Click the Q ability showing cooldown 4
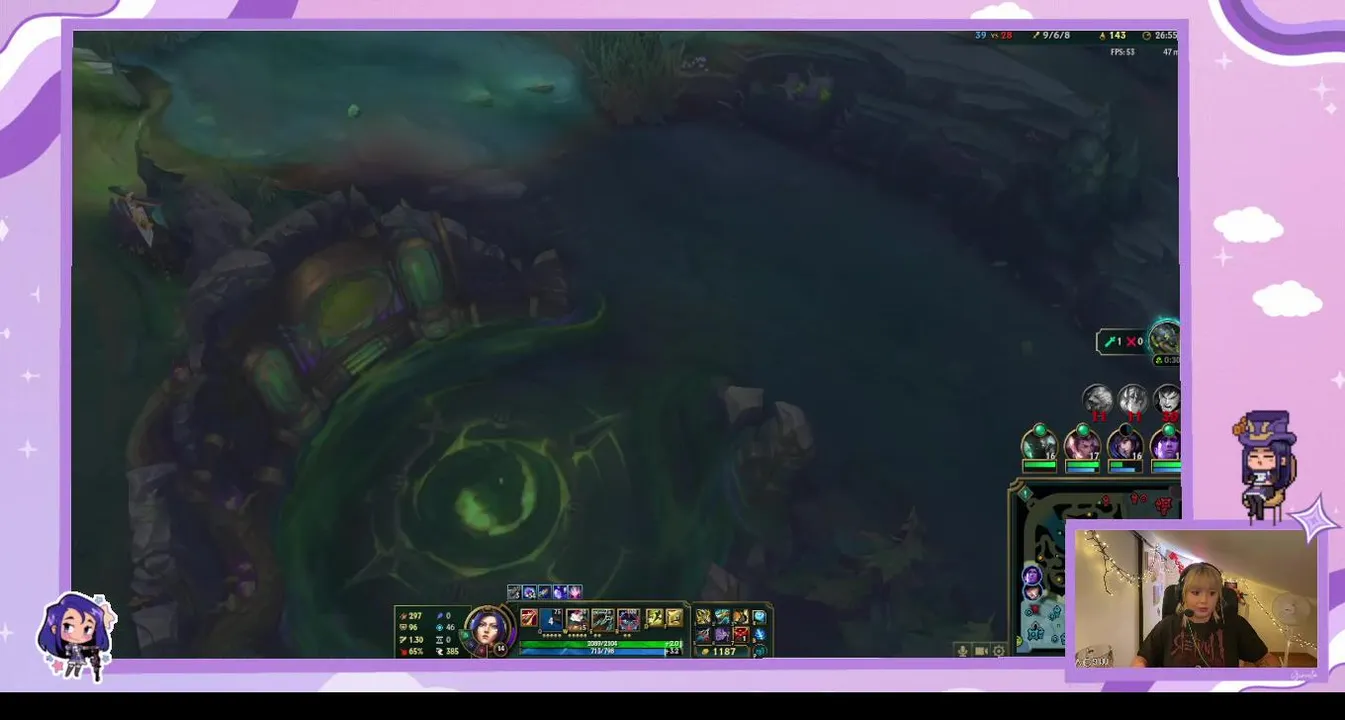 pos(552,620)
